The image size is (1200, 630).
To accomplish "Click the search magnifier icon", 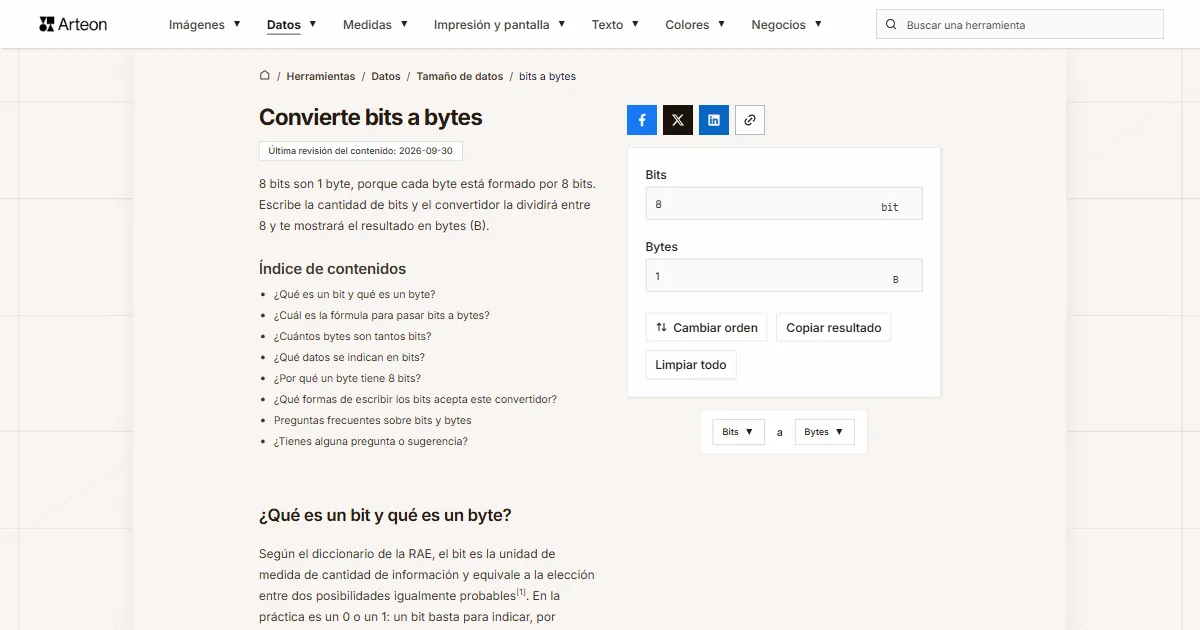I will pyautogui.click(x=890, y=24).
